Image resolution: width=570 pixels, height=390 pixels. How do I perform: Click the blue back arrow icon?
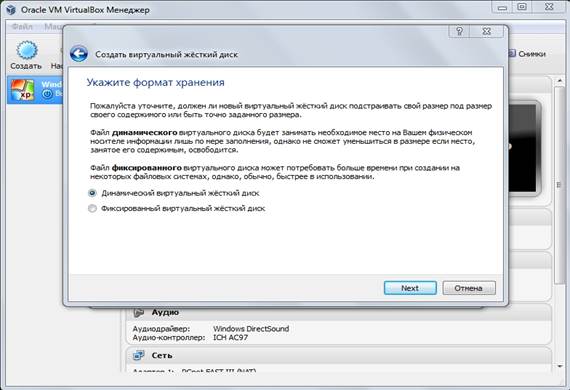click(79, 54)
